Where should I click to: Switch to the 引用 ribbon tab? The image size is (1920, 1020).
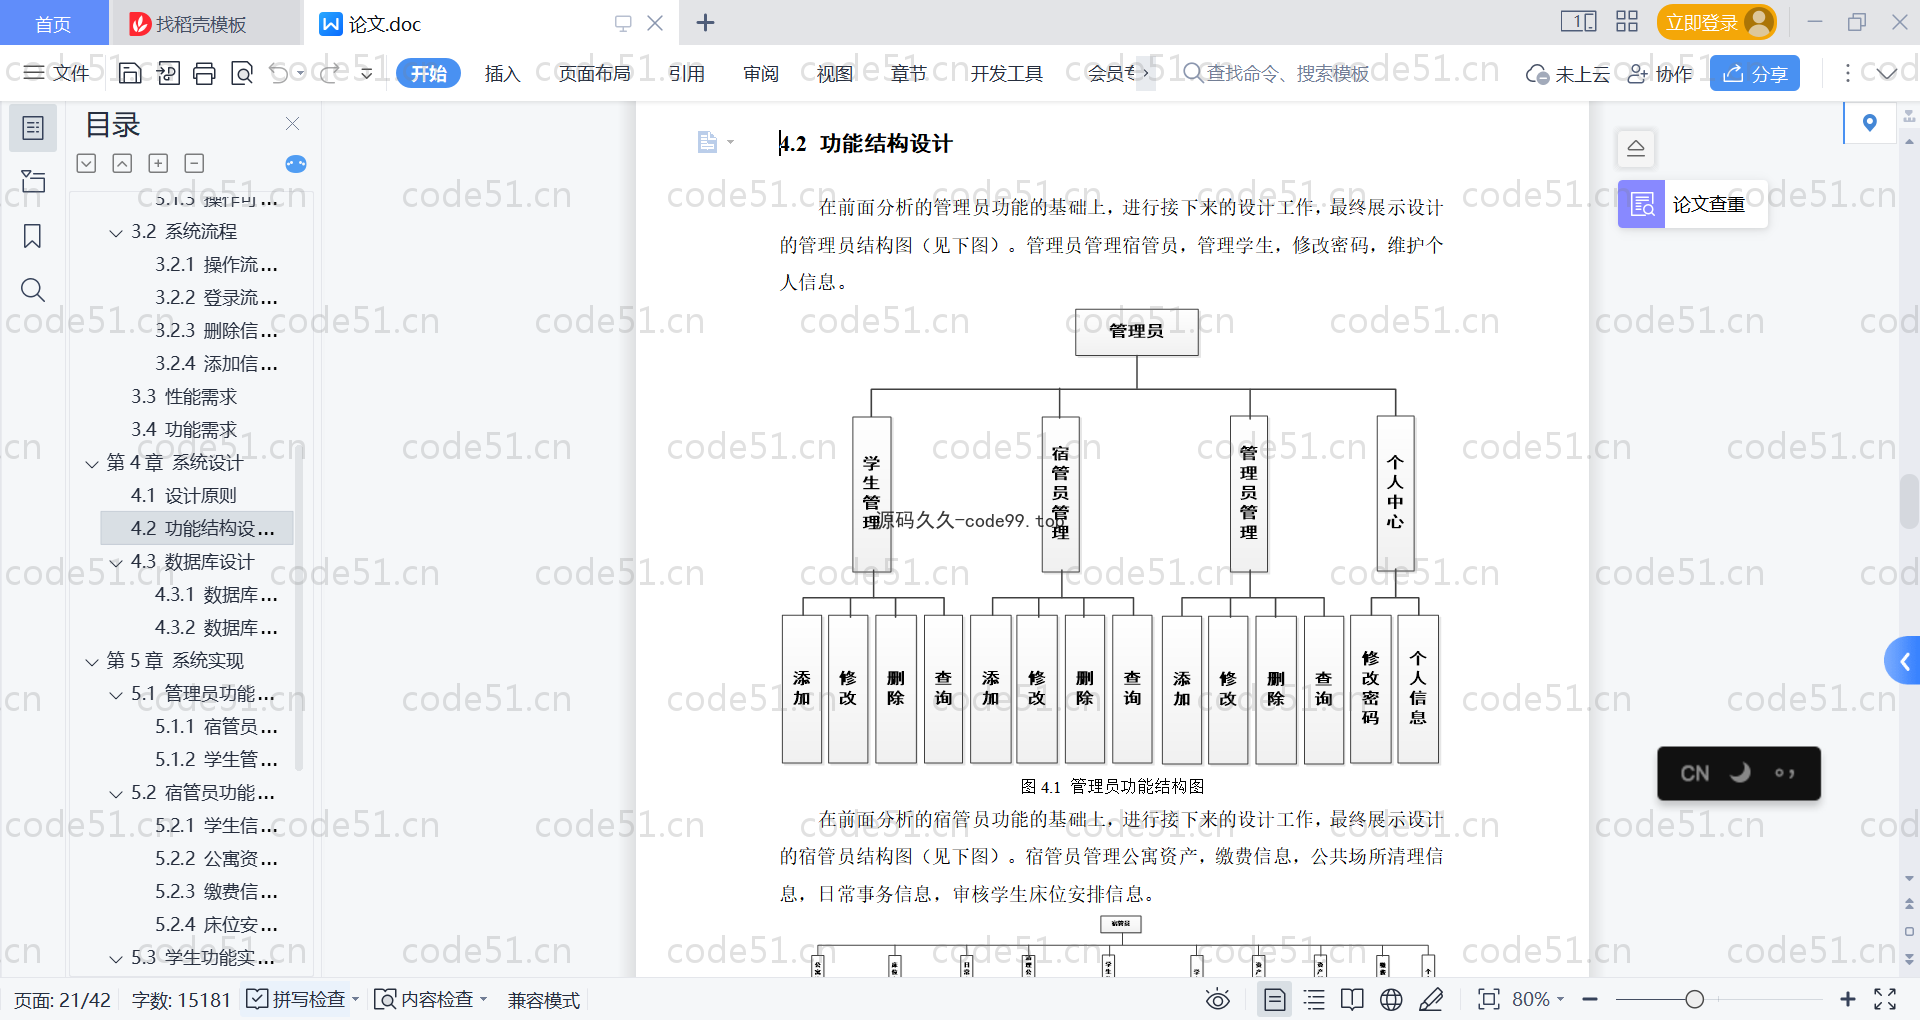(x=686, y=73)
